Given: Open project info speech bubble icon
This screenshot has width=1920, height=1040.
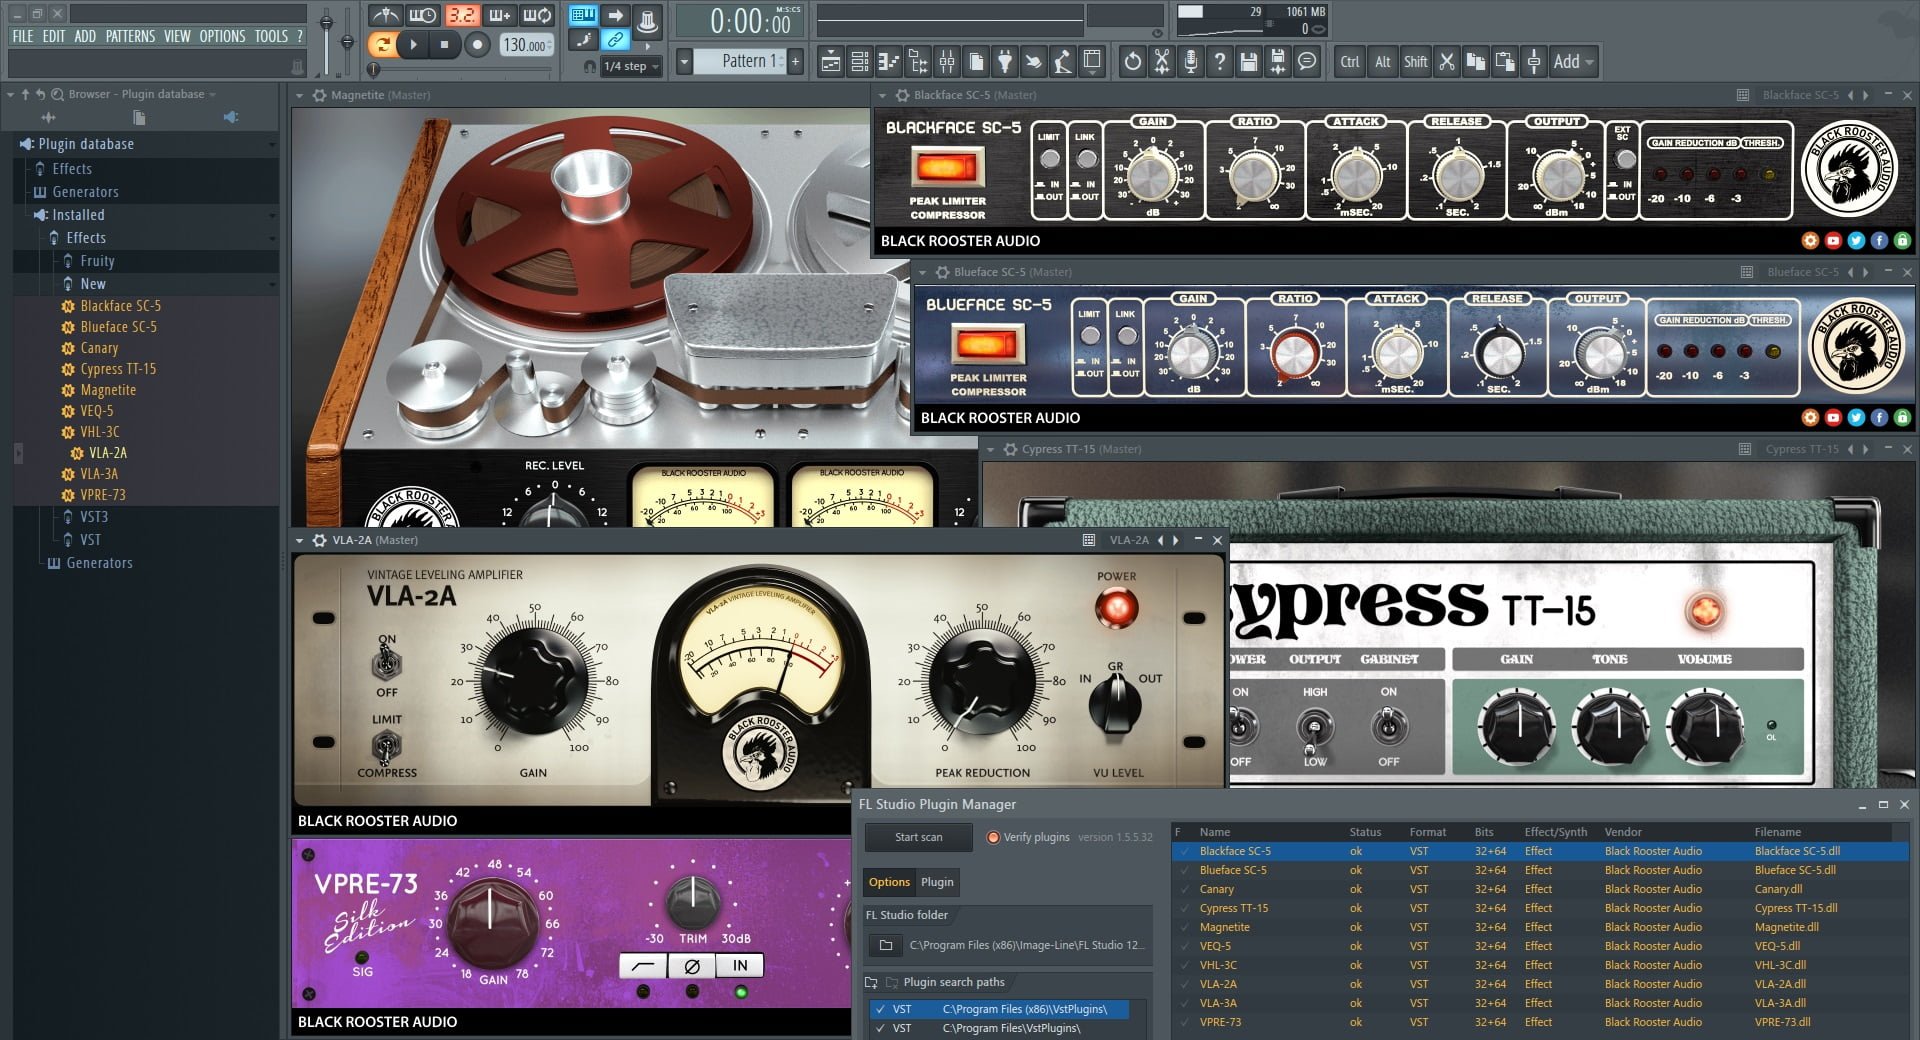Looking at the screenshot, I should click(1306, 62).
